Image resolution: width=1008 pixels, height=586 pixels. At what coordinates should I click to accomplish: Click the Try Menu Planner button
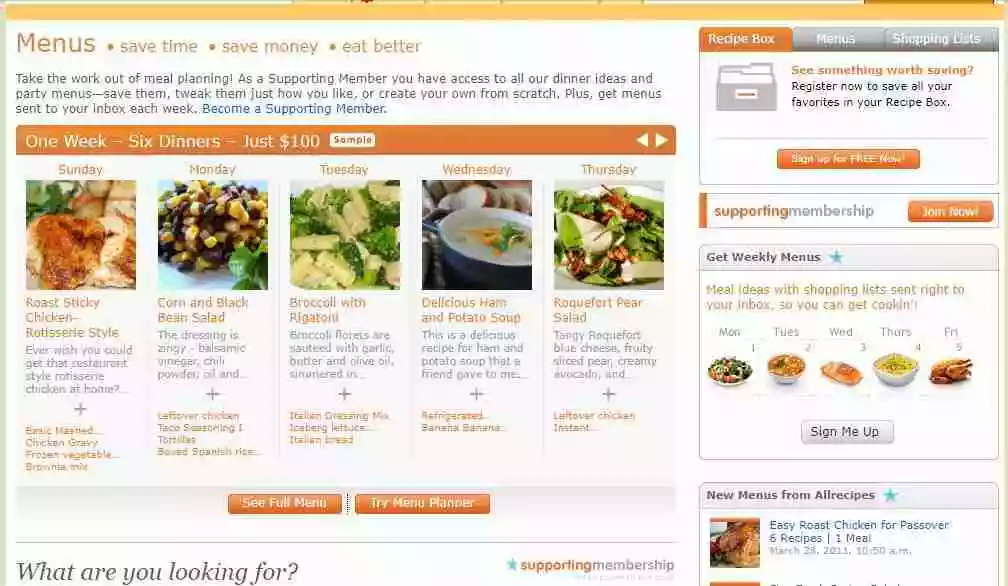422,503
